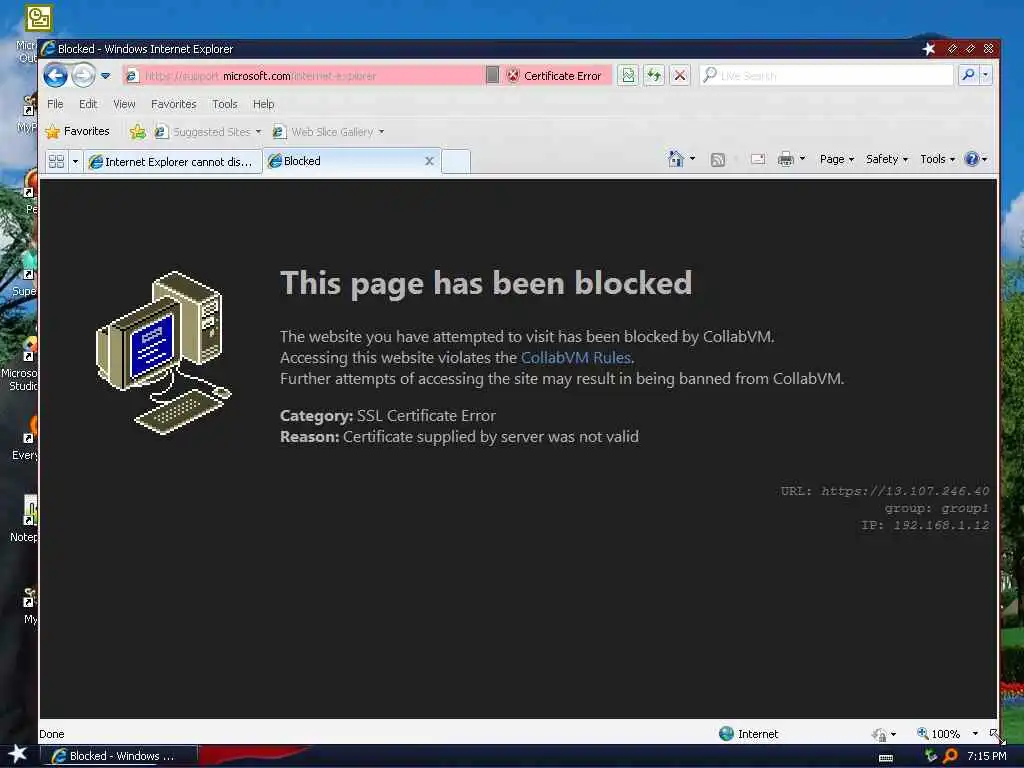This screenshot has height=768, width=1024.
Task: Click the Home page icon
Action: (x=675, y=159)
